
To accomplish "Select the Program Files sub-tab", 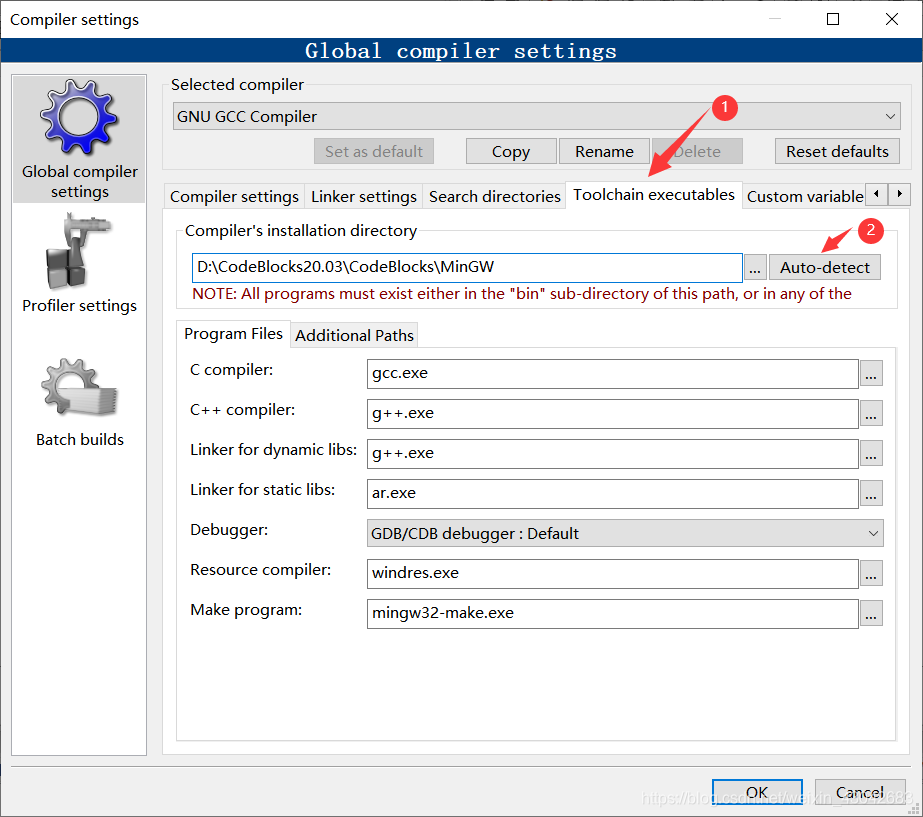I will coord(233,334).
